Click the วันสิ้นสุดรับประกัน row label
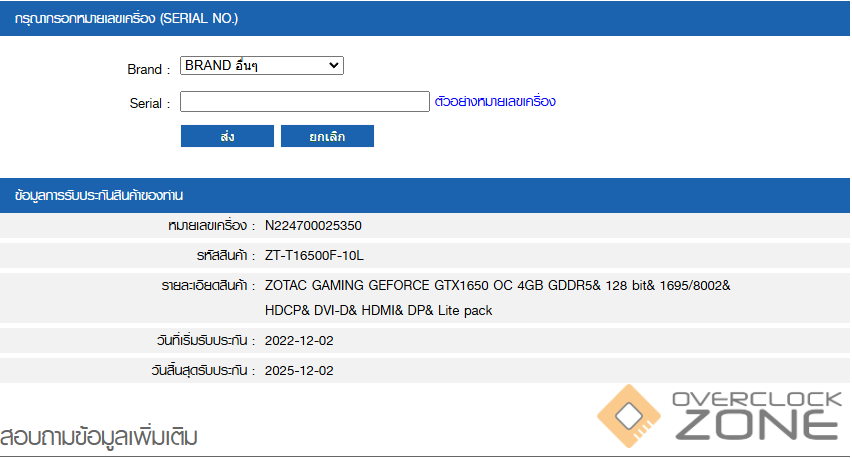The width and height of the screenshot is (852, 458). (x=203, y=371)
